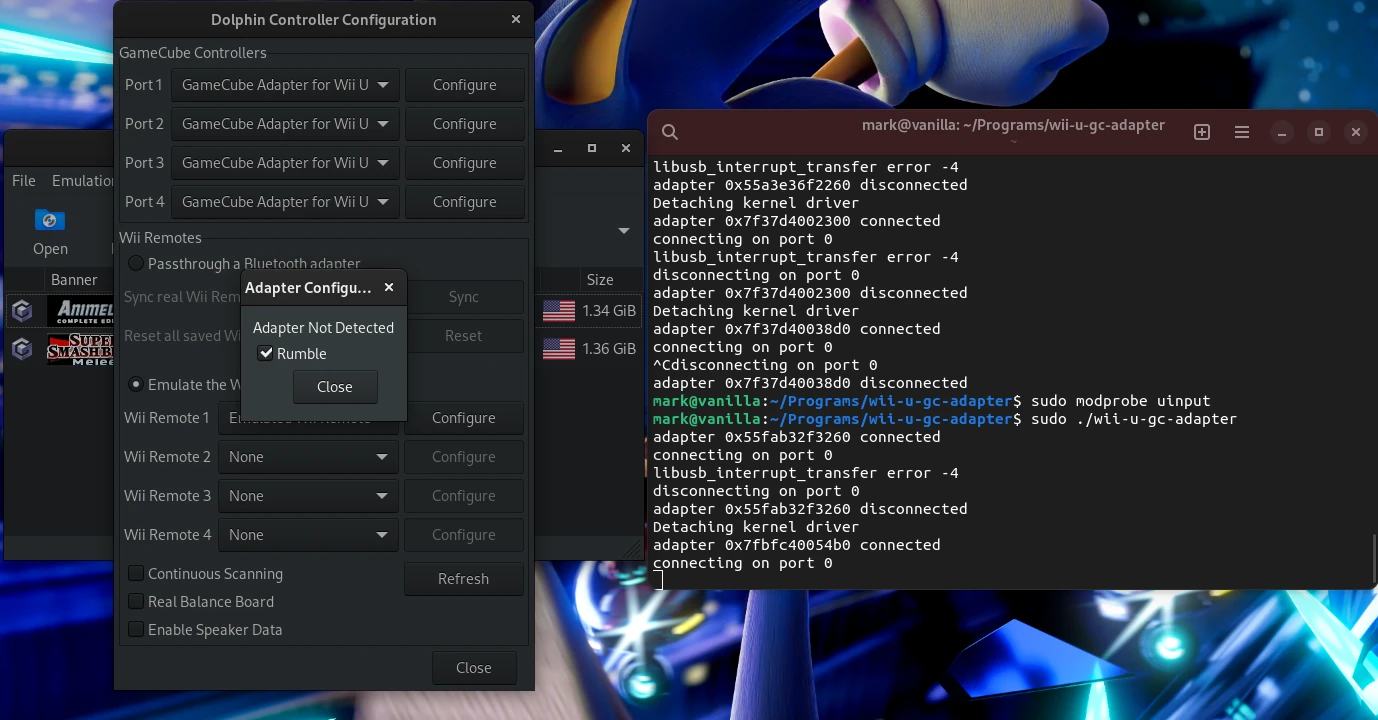Viewport: 1378px width, 720px height.
Task: Click the terminal title mark@vanilla path
Action: click(x=1013, y=125)
